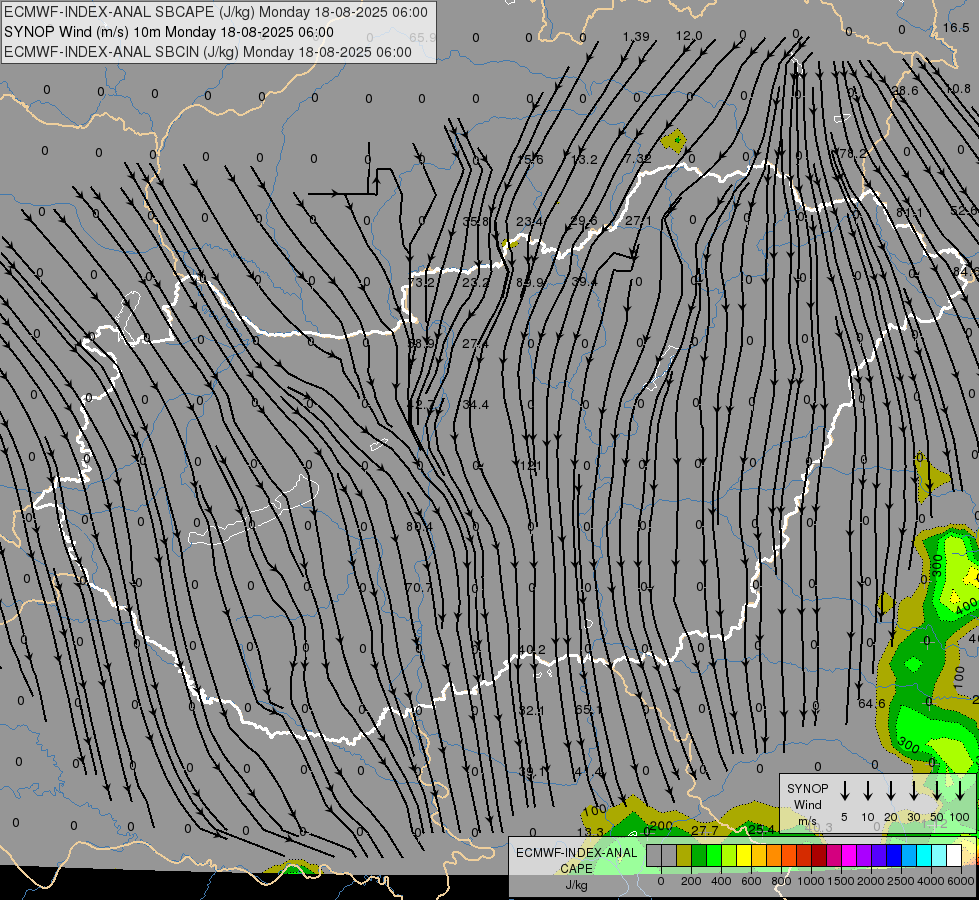
Task: Click the map value 80.4
Action: pos(419,527)
